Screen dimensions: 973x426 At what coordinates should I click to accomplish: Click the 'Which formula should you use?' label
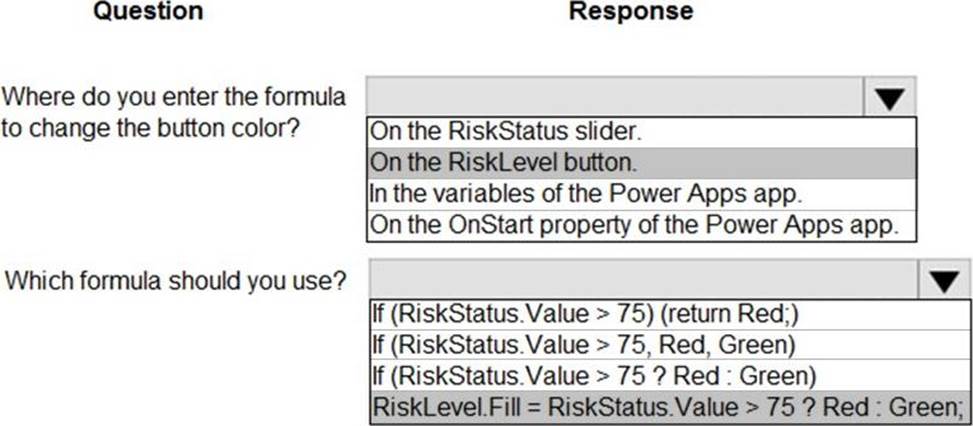[x=176, y=280]
